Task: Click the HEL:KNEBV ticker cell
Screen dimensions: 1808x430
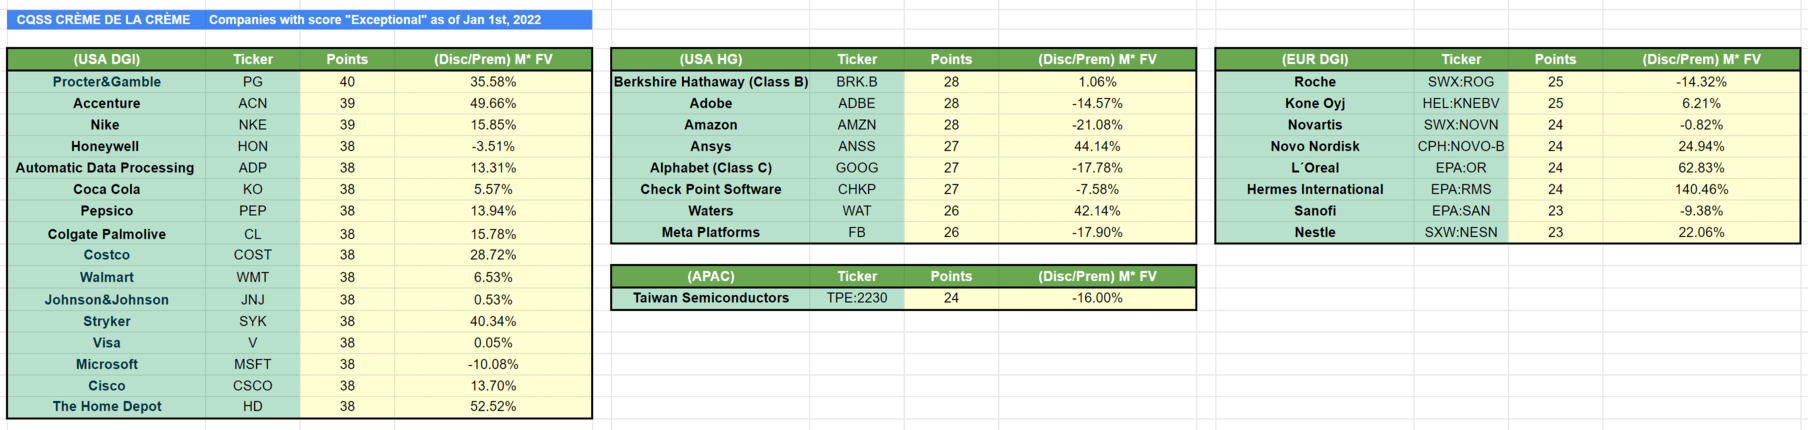Action: [x=1461, y=103]
